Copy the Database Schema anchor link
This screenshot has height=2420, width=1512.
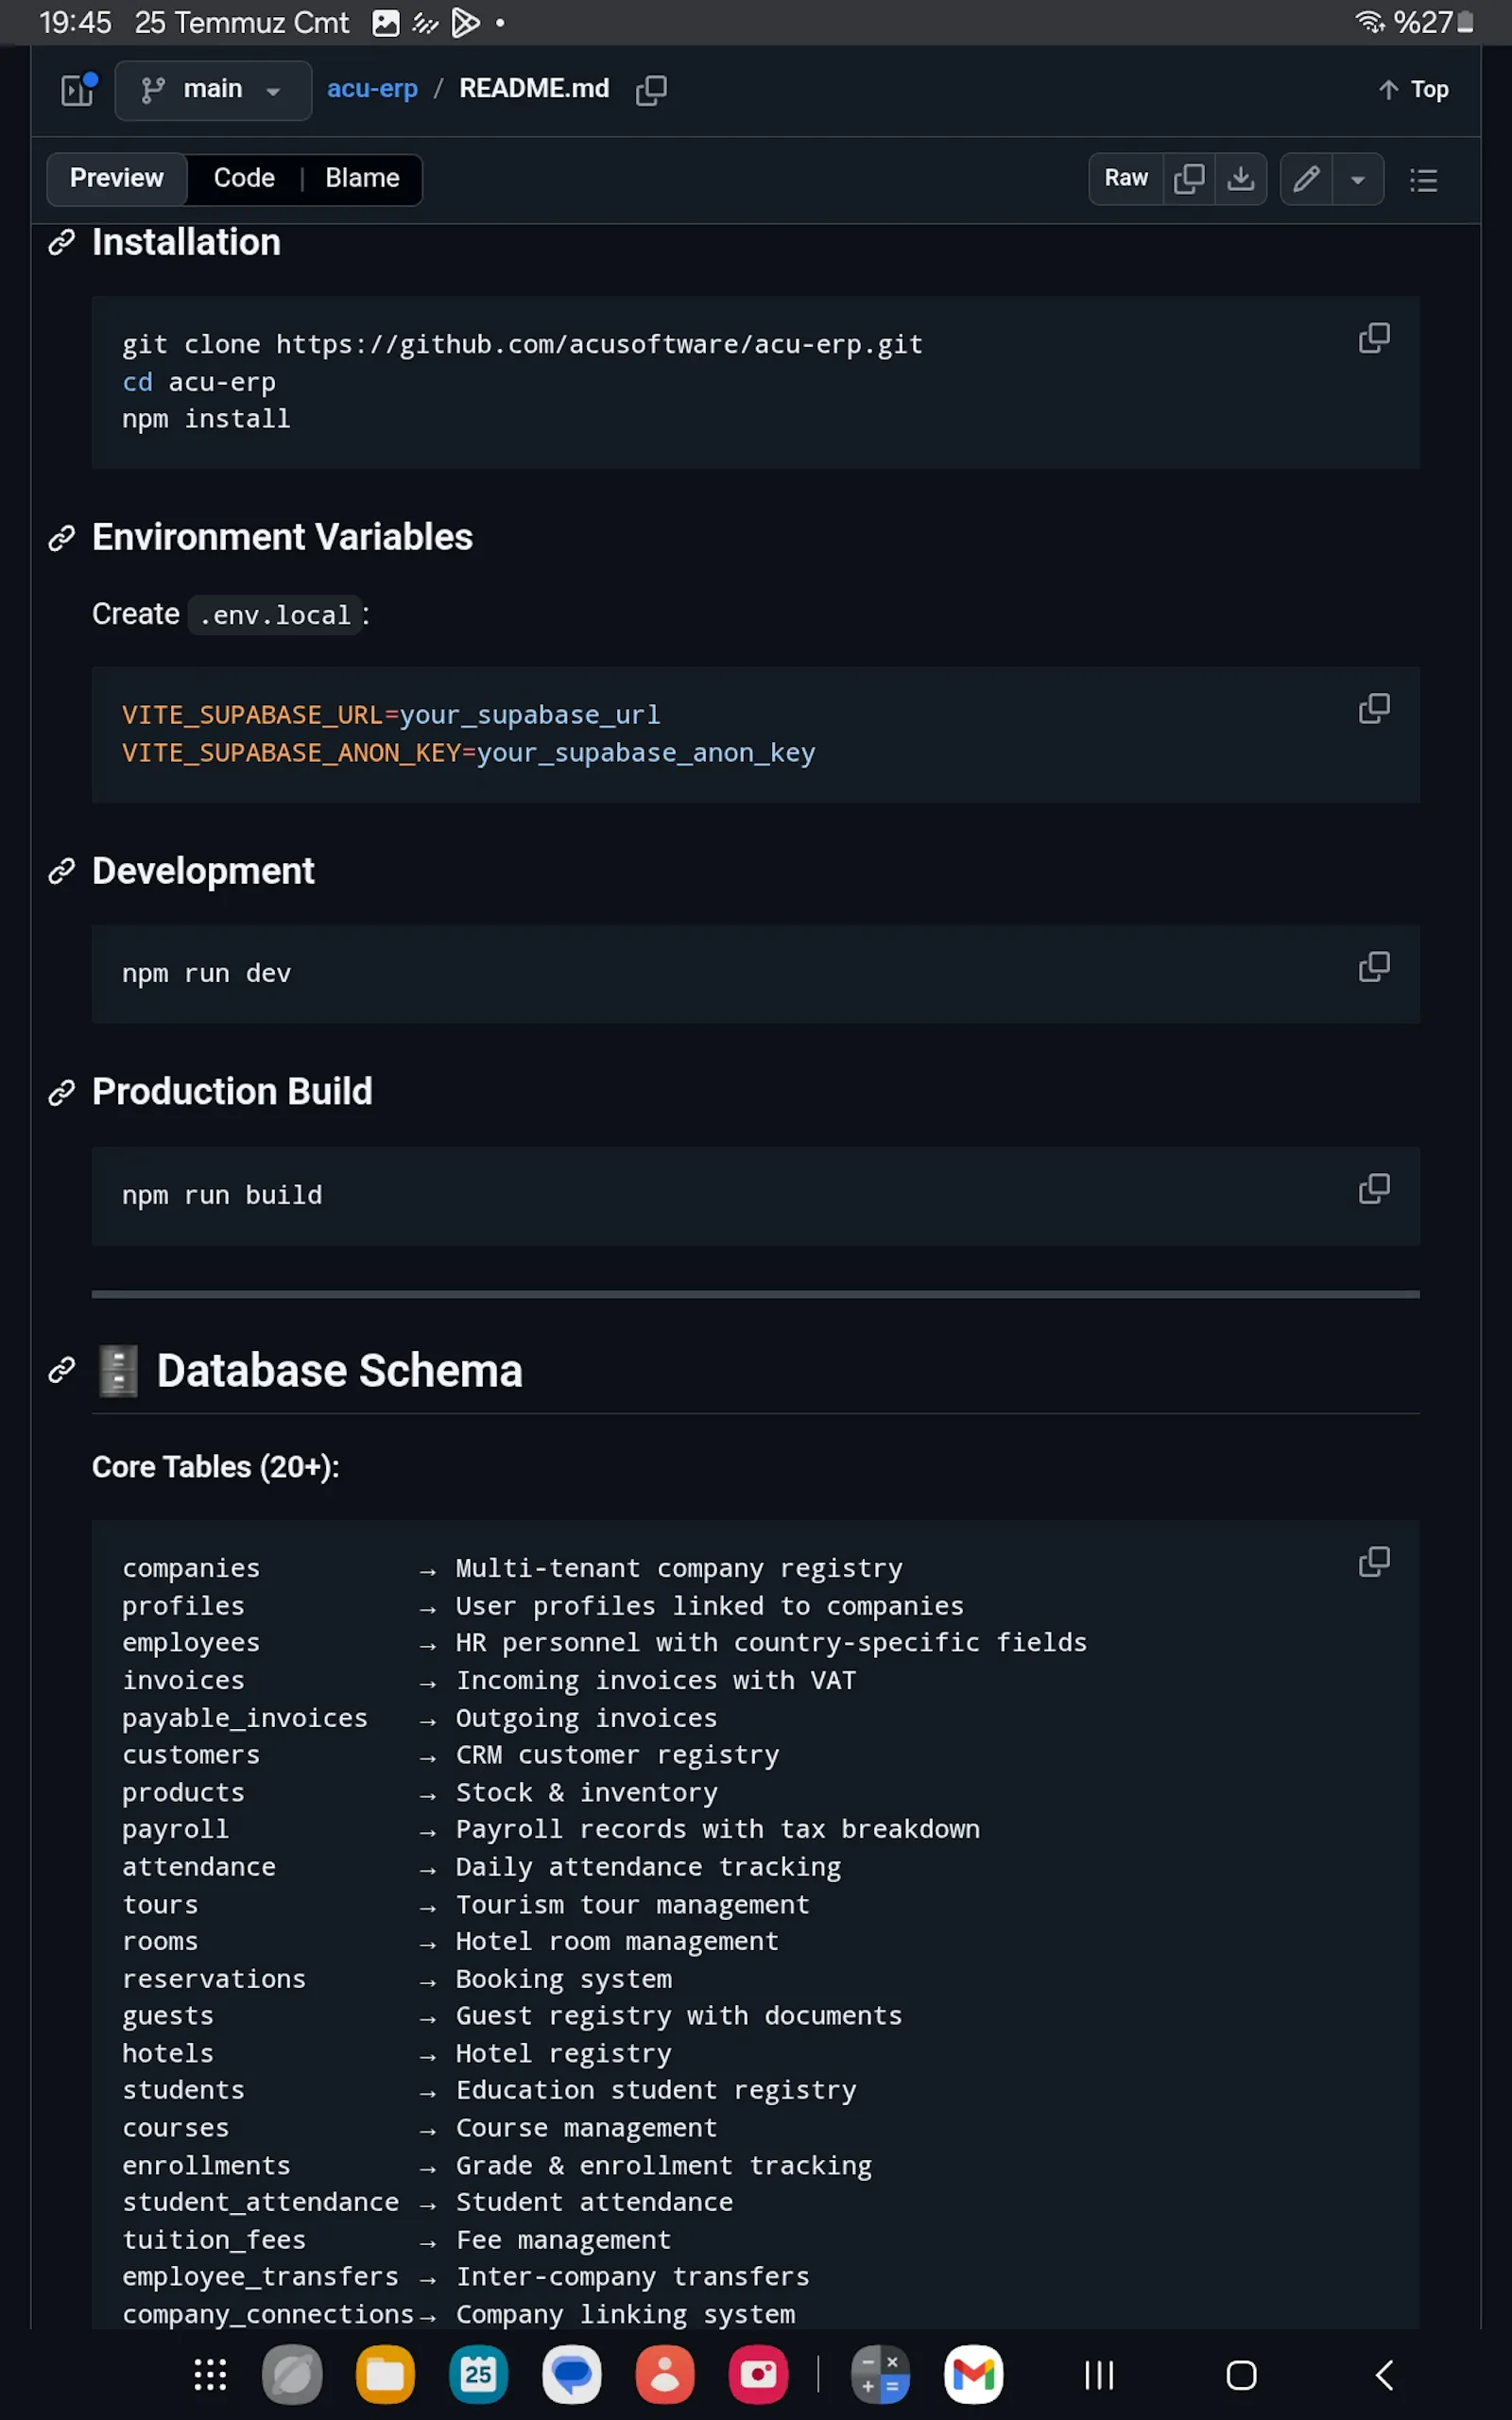click(x=62, y=1370)
